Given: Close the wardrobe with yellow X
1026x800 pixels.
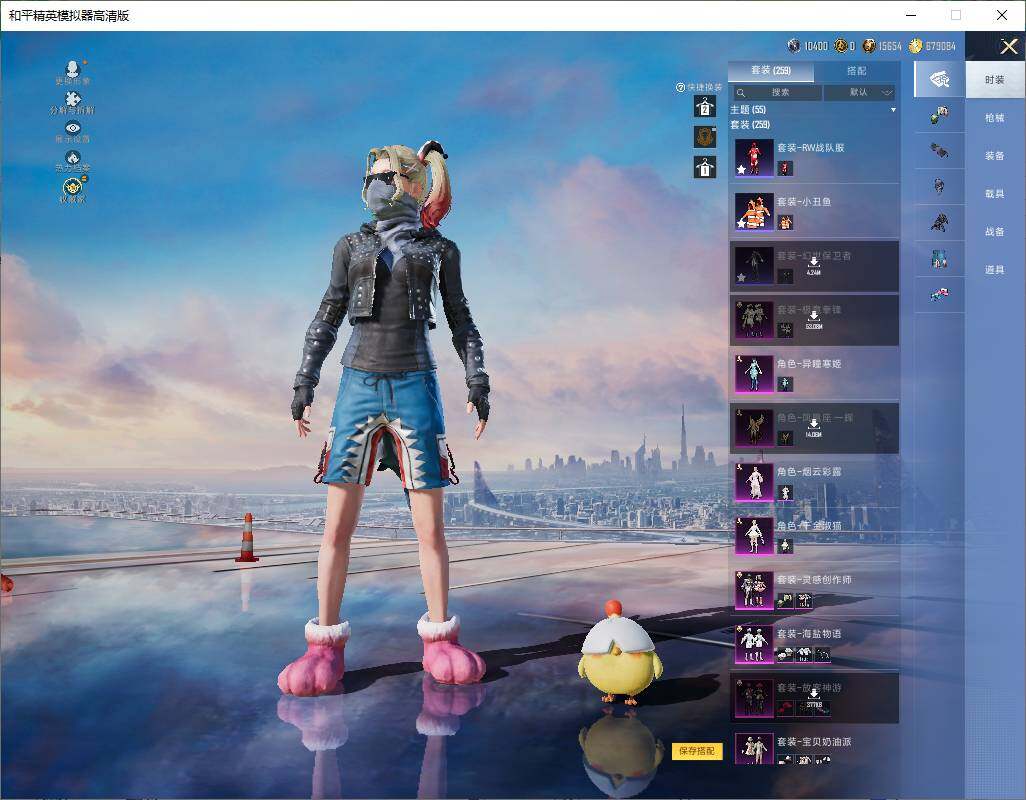Looking at the screenshot, I should [x=1008, y=46].
